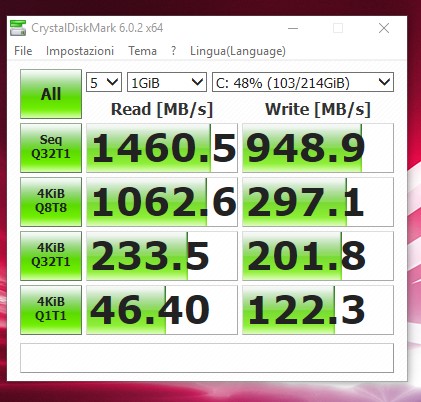
Task: Select the 4KiB Q32T1 write result 201.8
Action: click(x=318, y=256)
